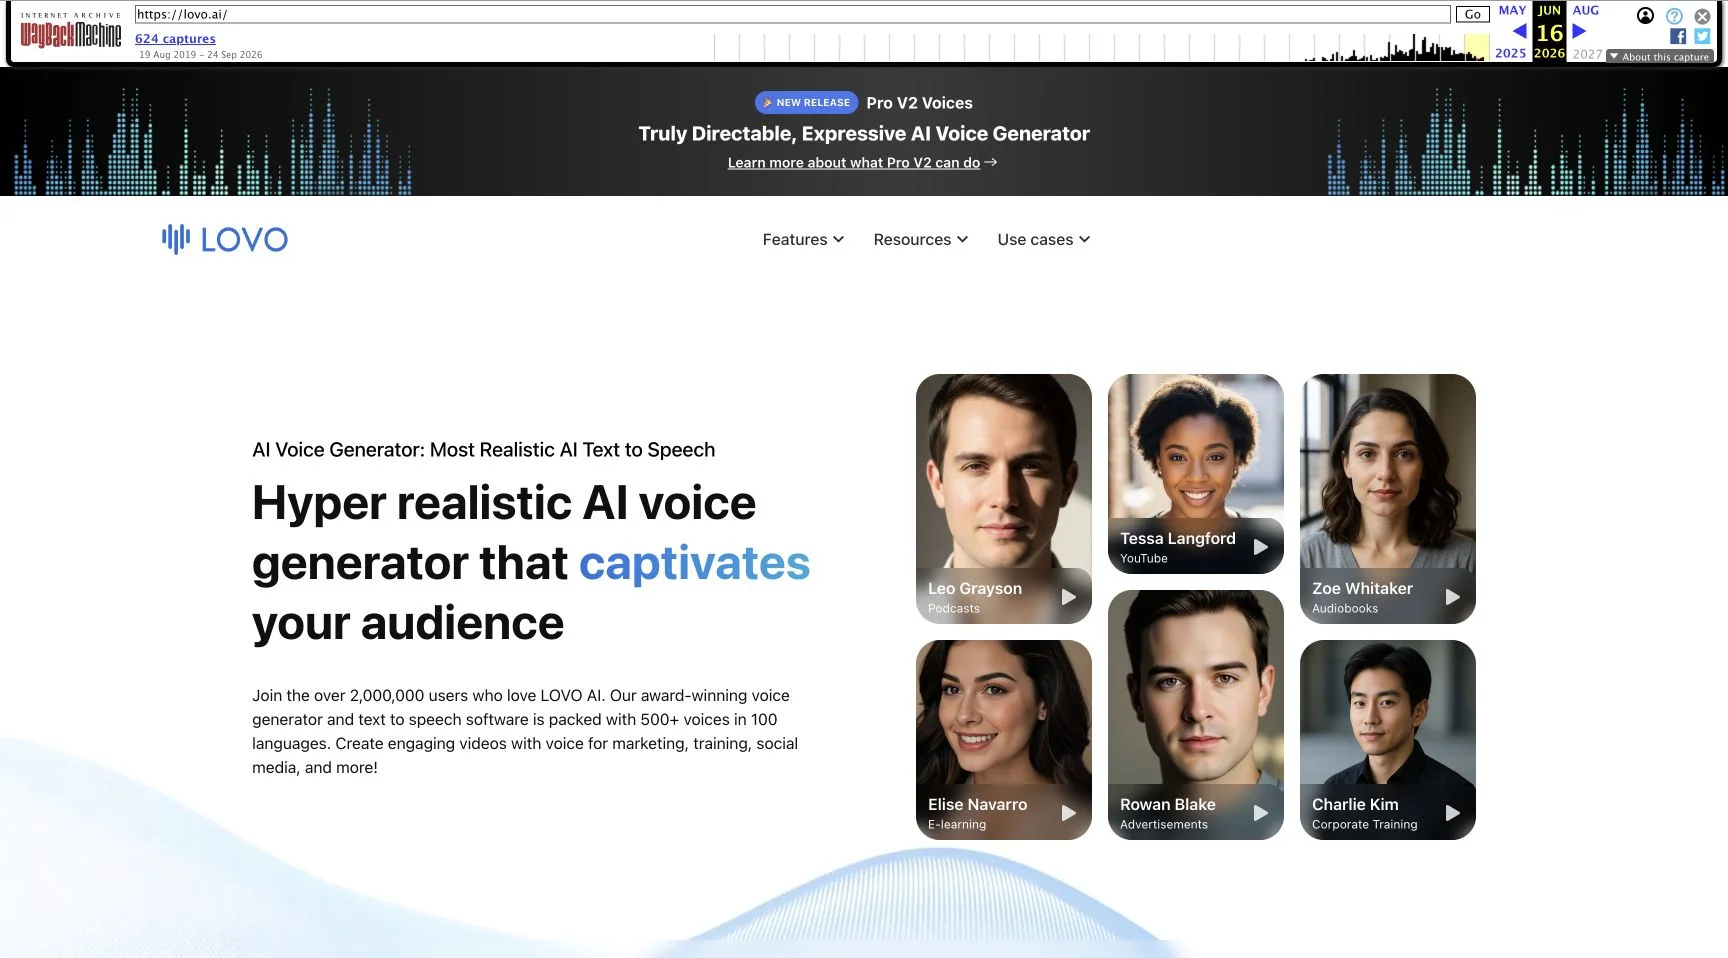
Task: Click the Pro V2 Voices text
Action: tap(919, 103)
